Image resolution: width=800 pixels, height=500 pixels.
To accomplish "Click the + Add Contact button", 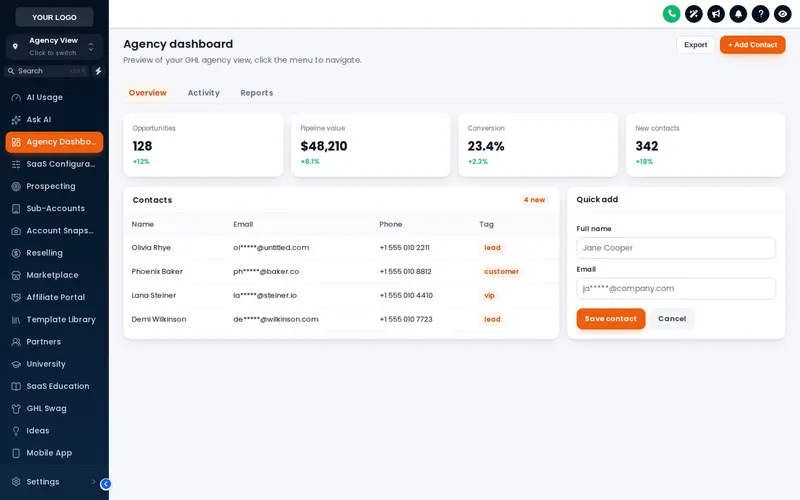I will tap(753, 45).
